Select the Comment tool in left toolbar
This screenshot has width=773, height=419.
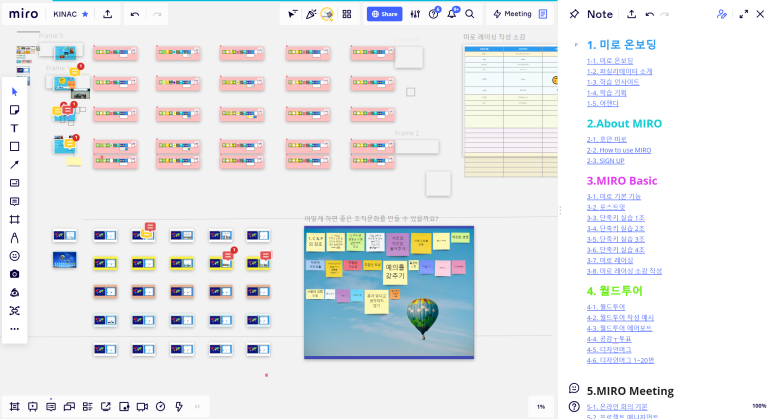pos(14,201)
